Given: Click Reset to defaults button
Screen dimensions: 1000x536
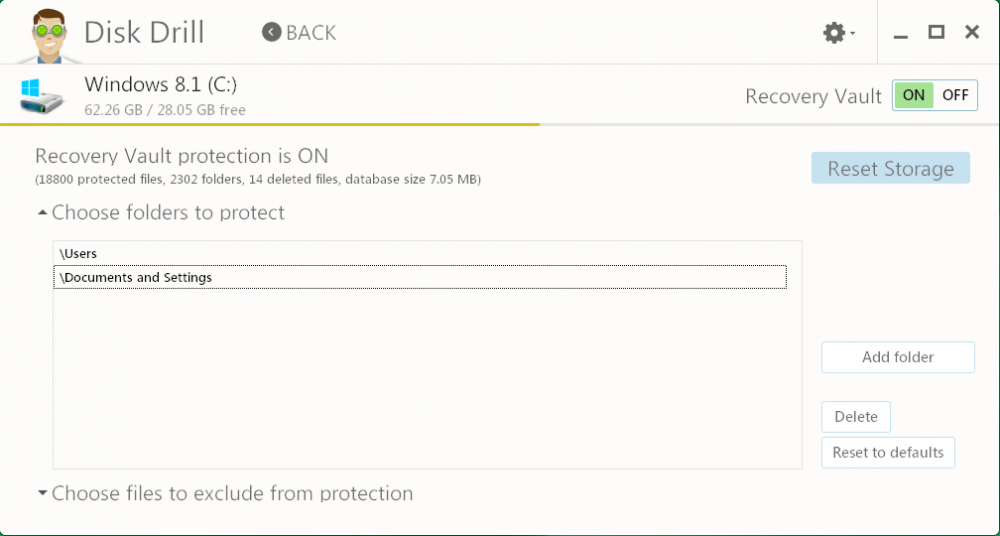Looking at the screenshot, I should click(x=888, y=452).
